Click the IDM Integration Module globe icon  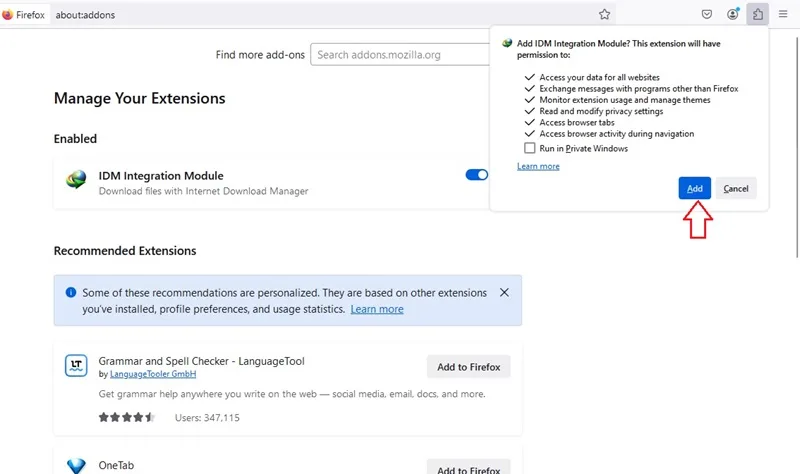76,180
